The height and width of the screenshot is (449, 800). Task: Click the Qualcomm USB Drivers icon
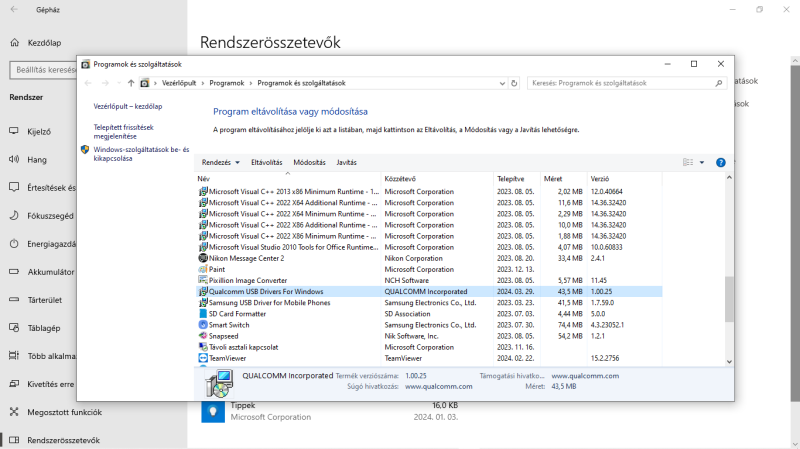(x=203, y=292)
